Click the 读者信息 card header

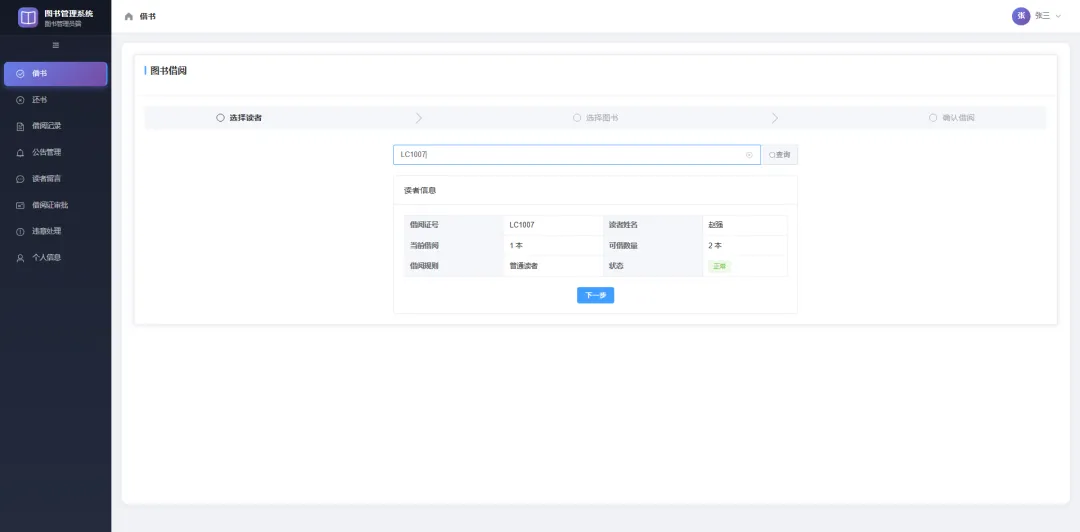595,190
